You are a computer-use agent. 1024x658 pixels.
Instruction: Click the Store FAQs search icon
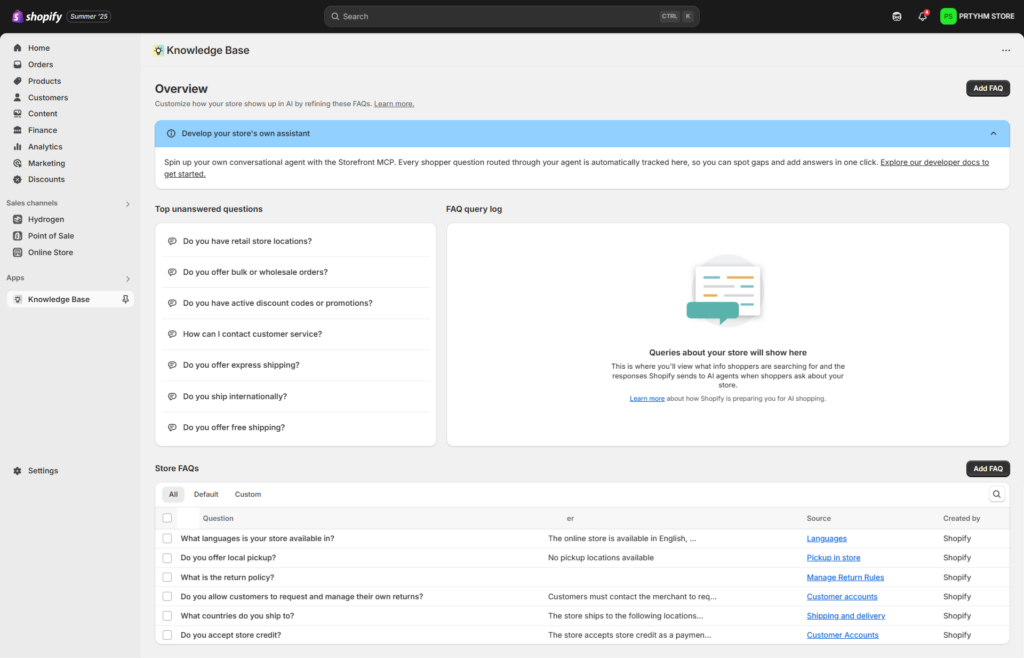(x=997, y=494)
